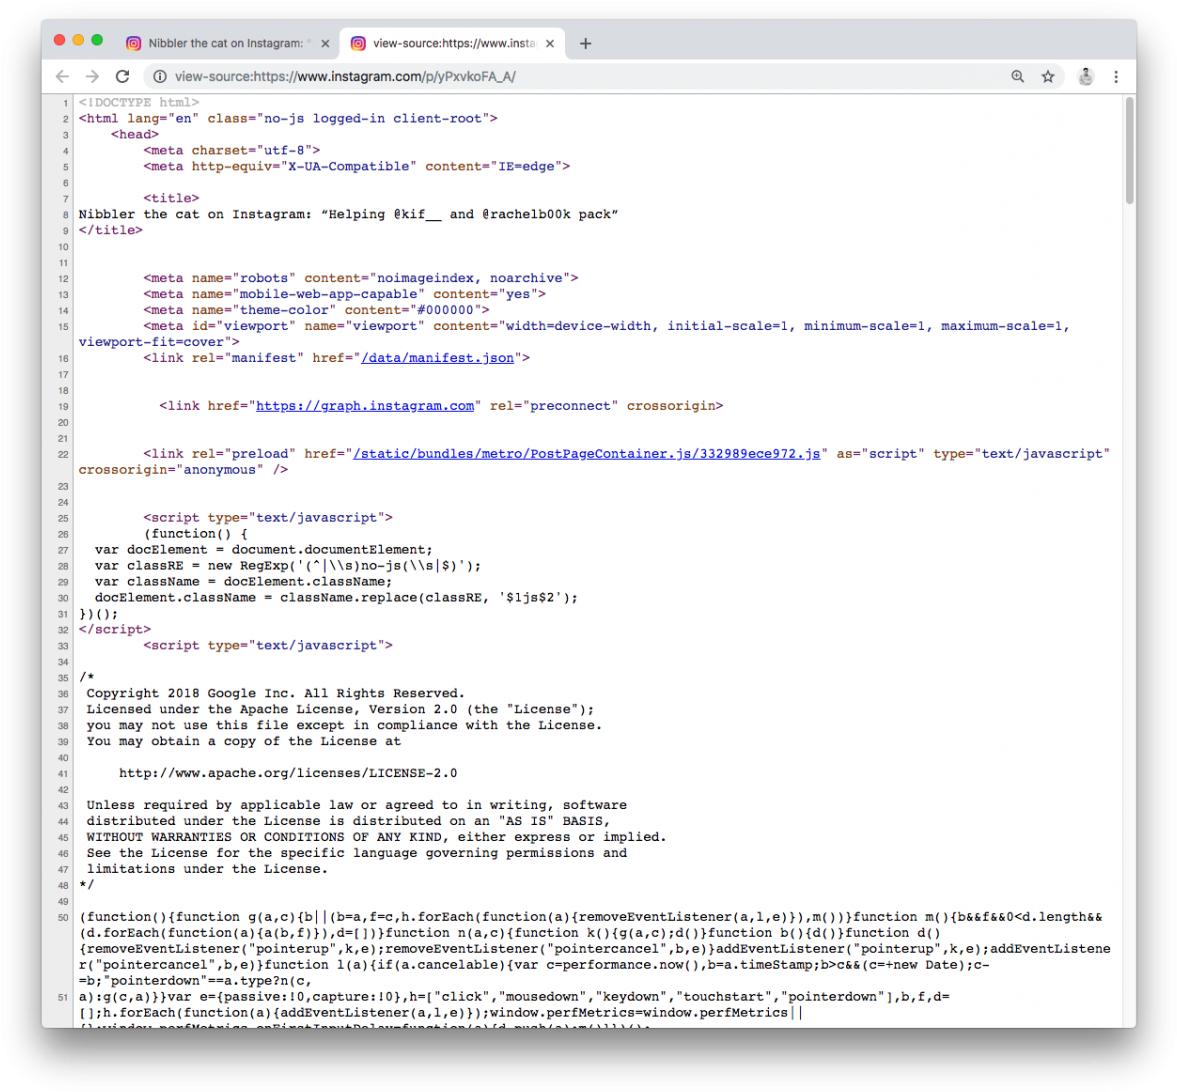Click the browser back arrow

click(x=62, y=77)
